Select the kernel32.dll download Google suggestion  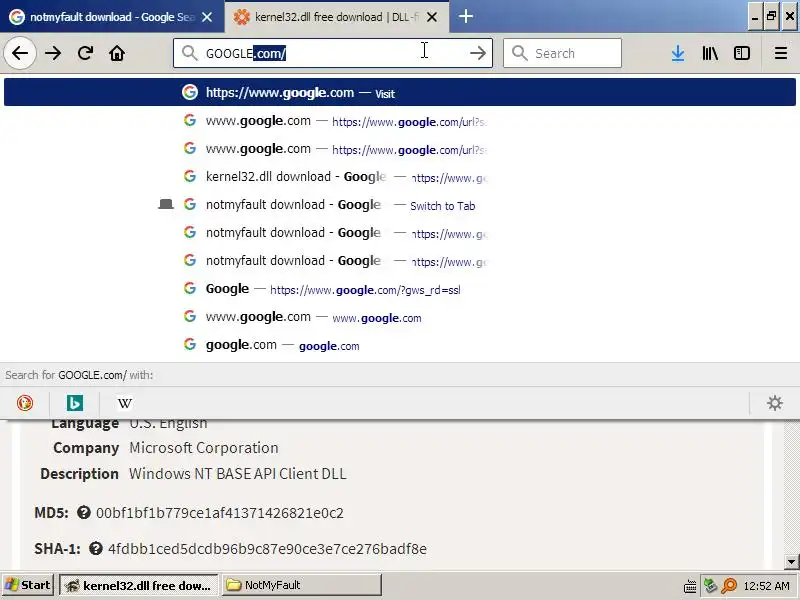(x=400, y=177)
